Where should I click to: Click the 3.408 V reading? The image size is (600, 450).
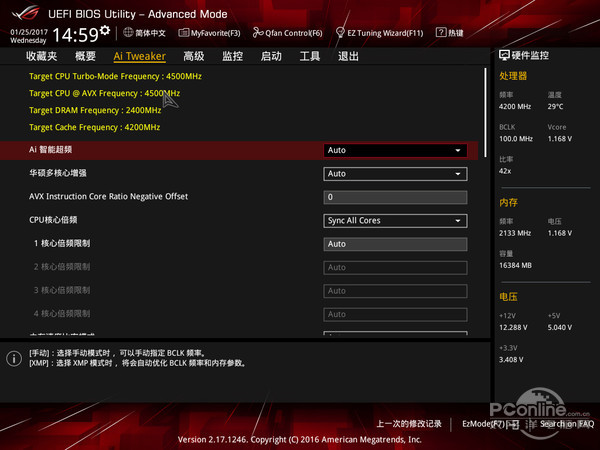coord(511,360)
